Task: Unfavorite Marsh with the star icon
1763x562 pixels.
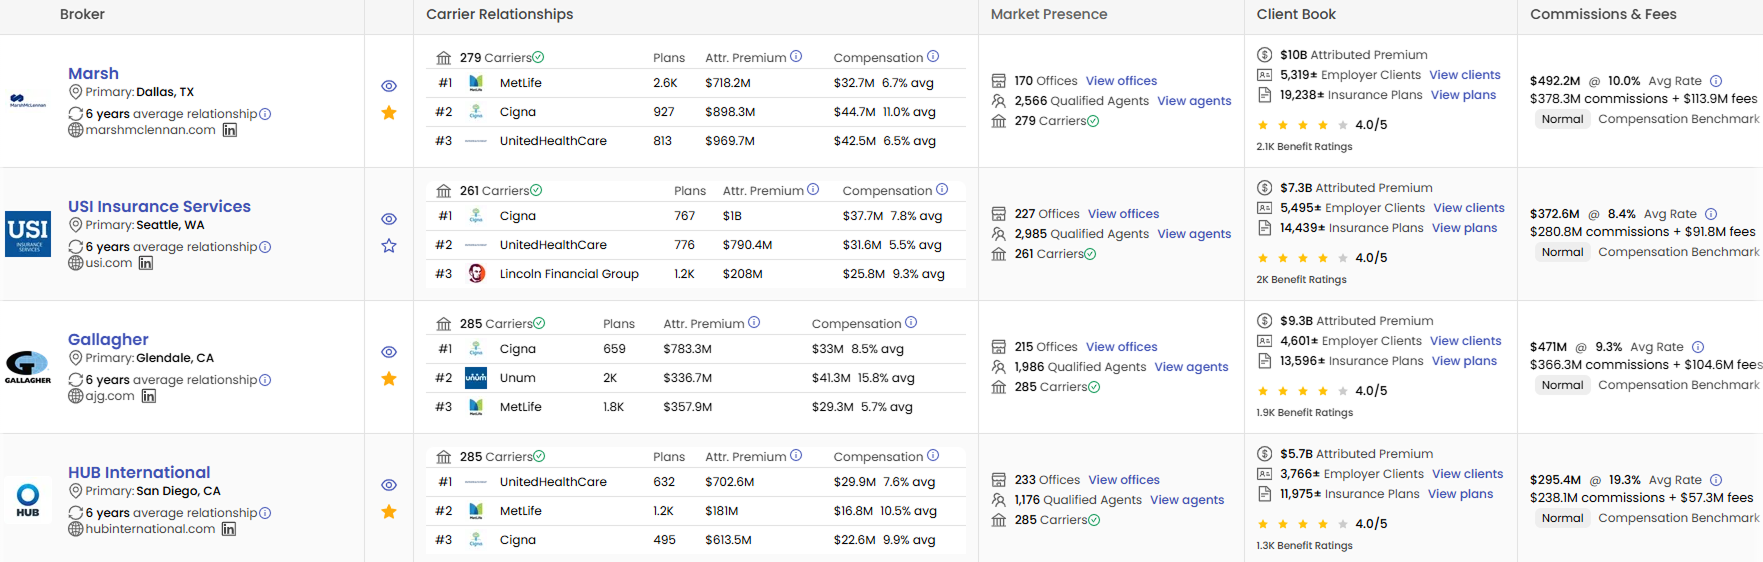Action: pyautogui.click(x=389, y=113)
